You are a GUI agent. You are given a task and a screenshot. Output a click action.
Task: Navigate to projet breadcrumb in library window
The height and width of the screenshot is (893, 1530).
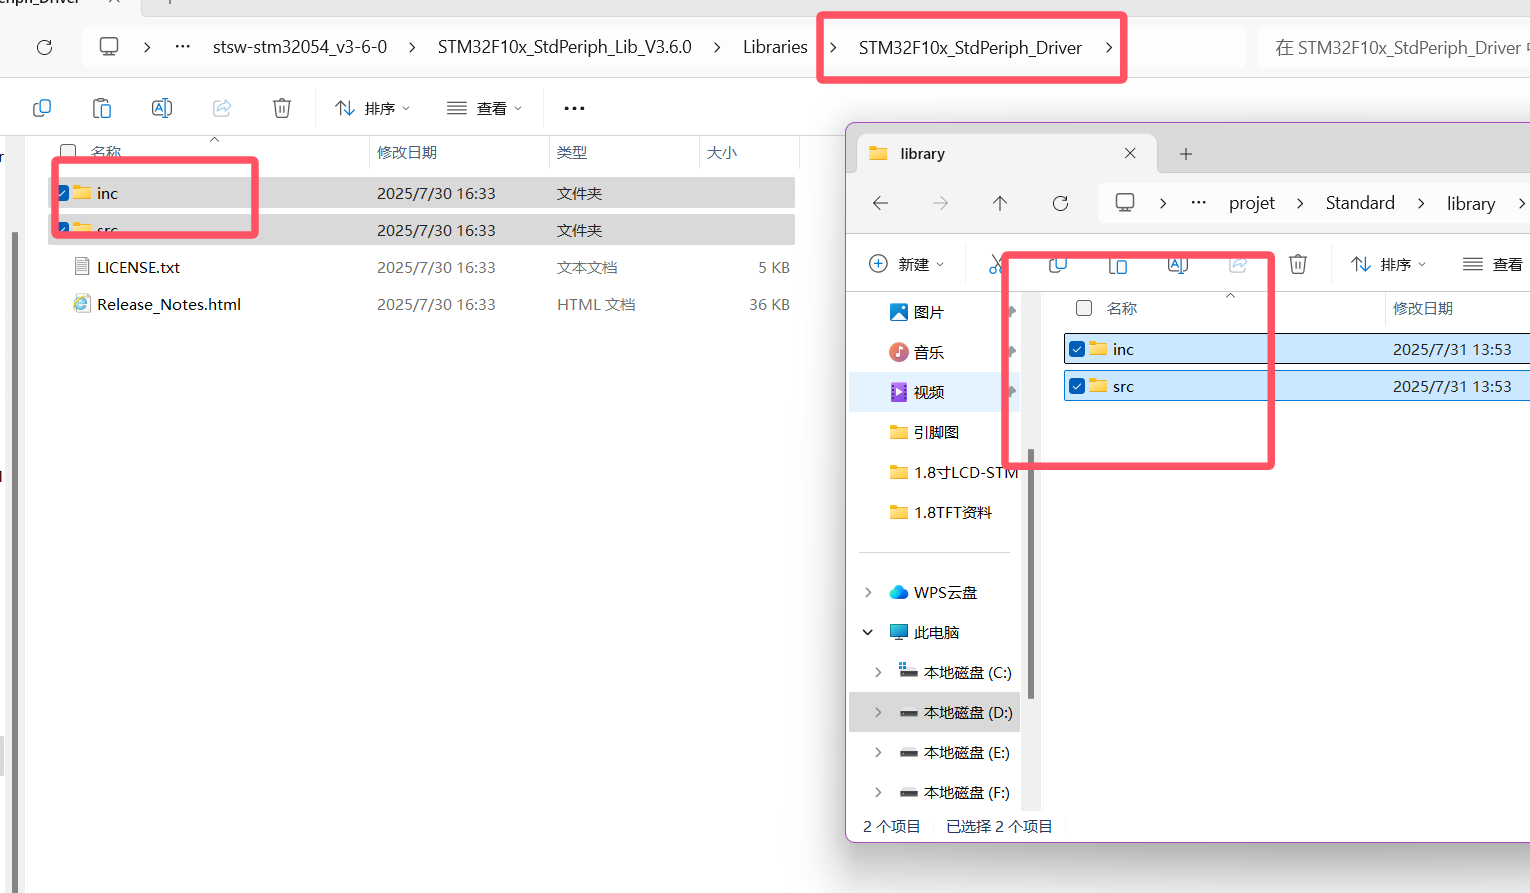coord(1252,203)
